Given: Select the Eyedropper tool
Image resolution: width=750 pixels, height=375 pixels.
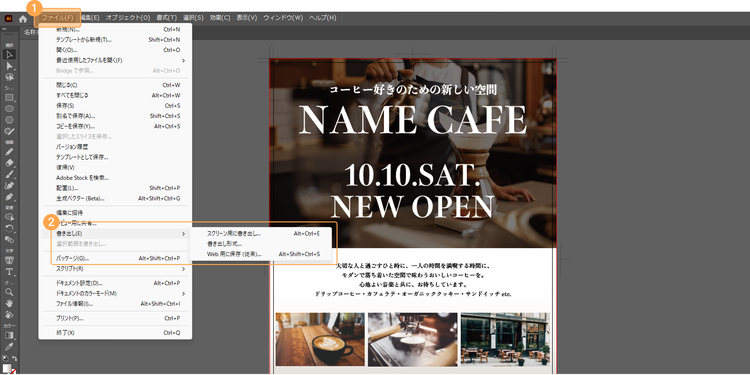Looking at the screenshot, I should pos(9,346).
